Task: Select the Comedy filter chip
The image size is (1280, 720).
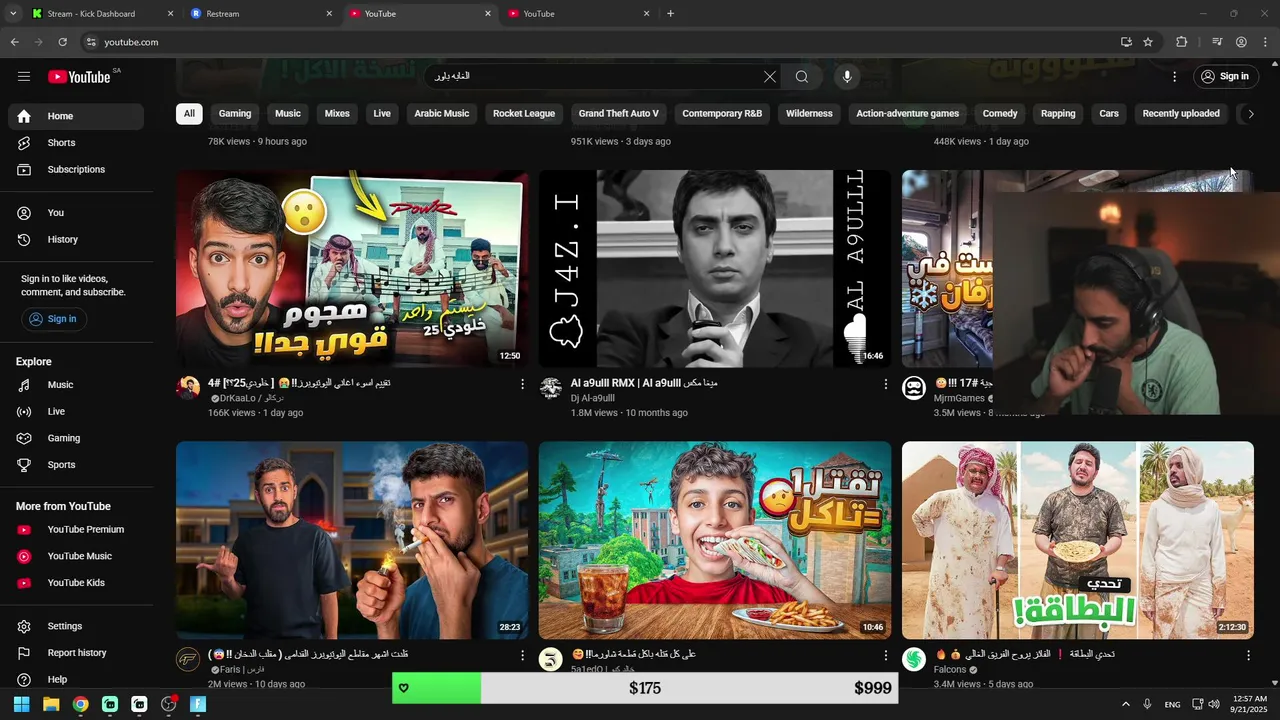Action: 1000,114
